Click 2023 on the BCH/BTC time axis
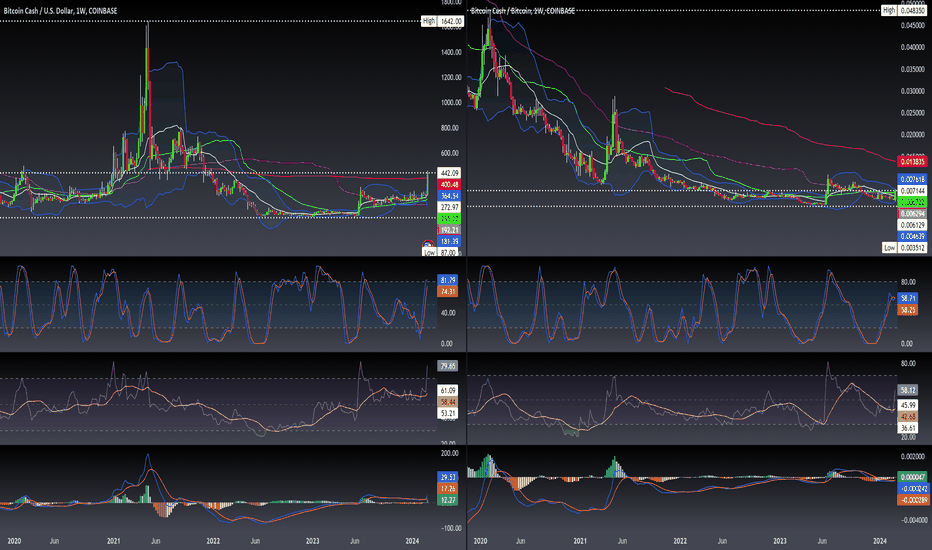Screen dimensions: 932x550 click(779, 541)
